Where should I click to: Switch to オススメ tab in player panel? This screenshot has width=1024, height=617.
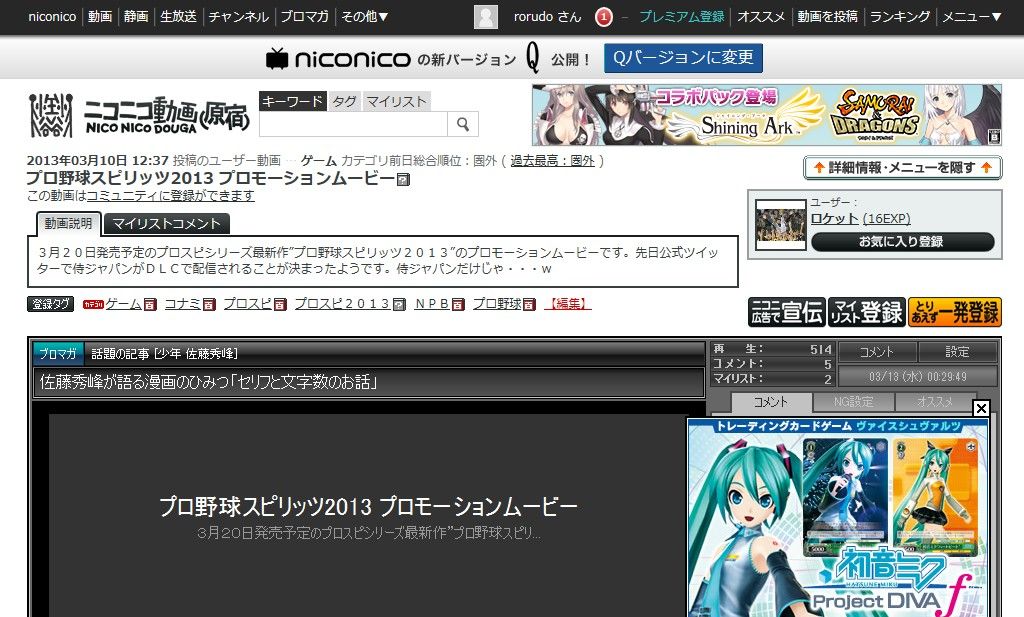935,402
